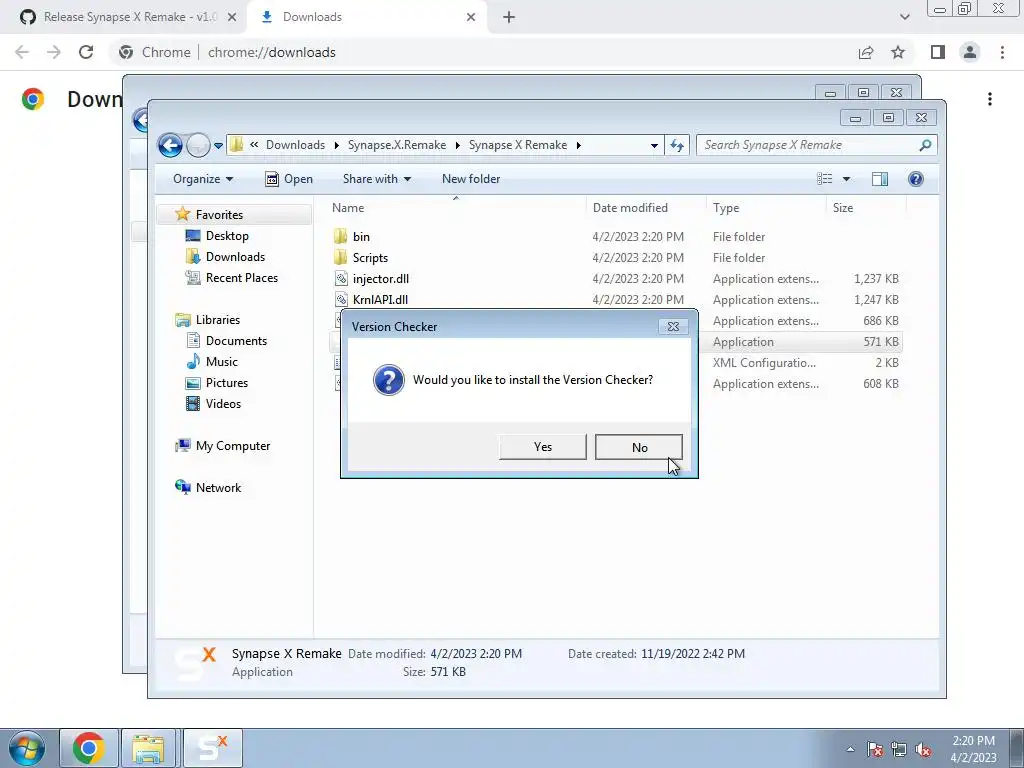Expand the arrow after the Synapse X Remake breadcrumb
Image resolution: width=1024 pixels, height=768 pixels.
tap(579, 145)
